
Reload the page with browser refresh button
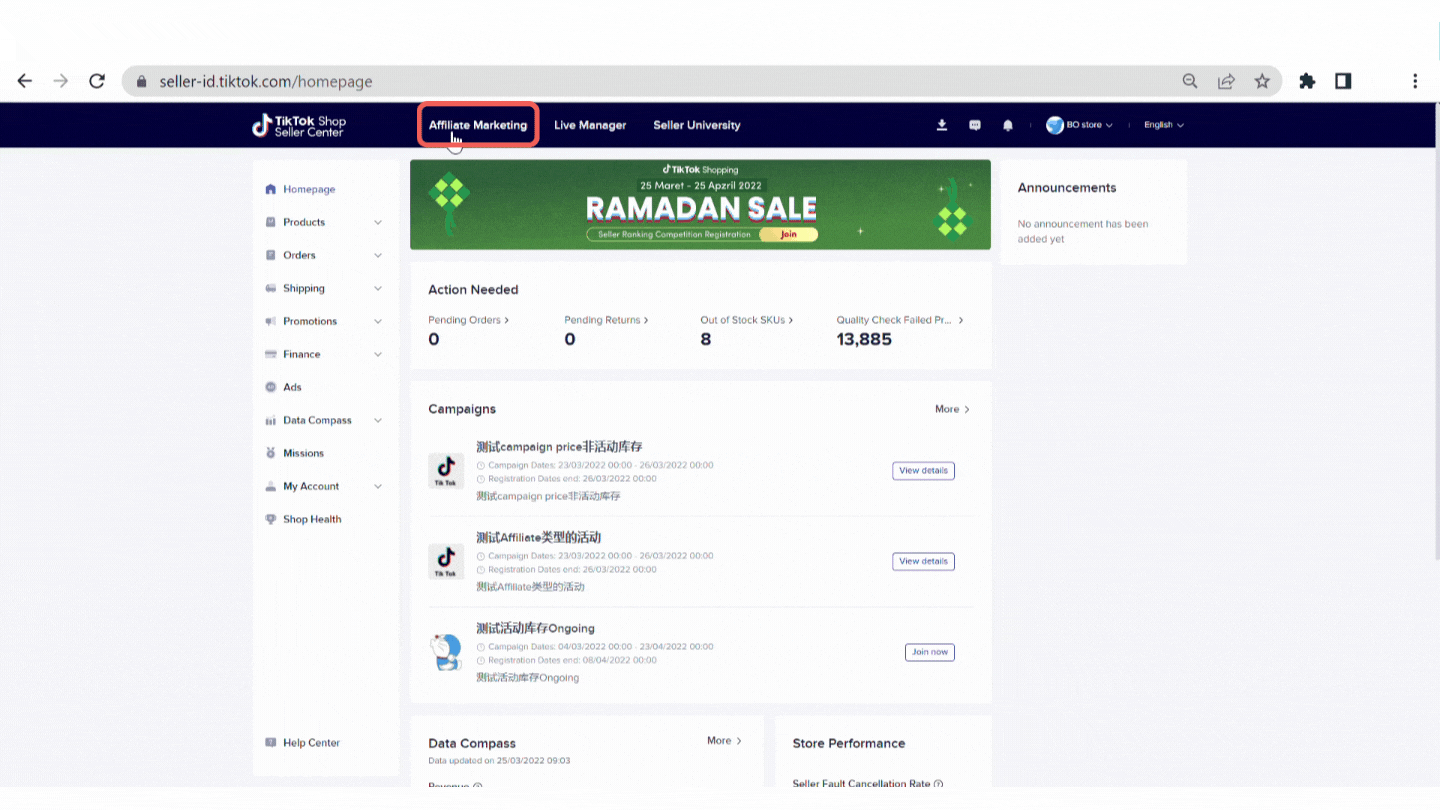[x=97, y=81]
